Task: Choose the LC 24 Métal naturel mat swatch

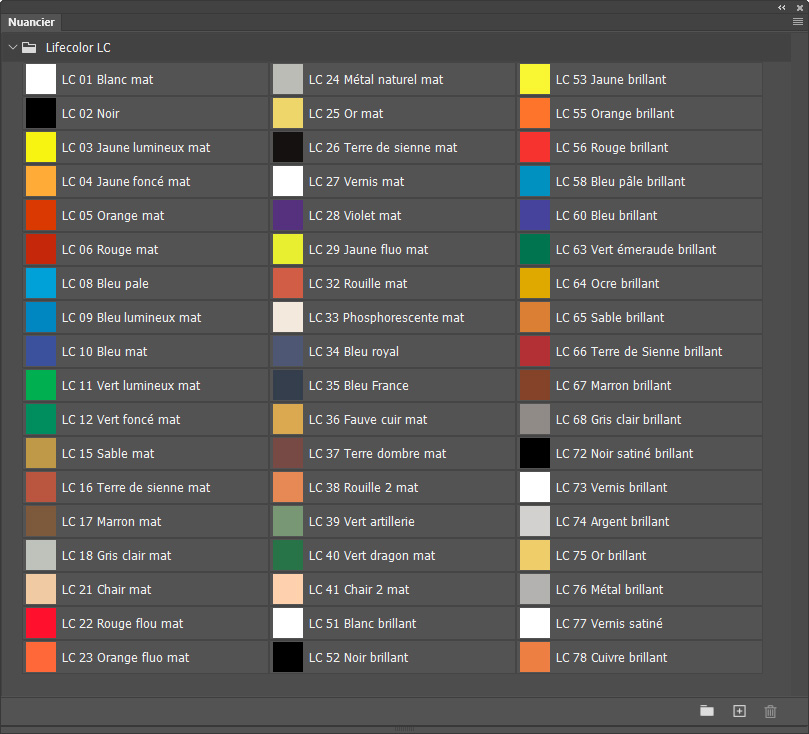Action: 288,79
